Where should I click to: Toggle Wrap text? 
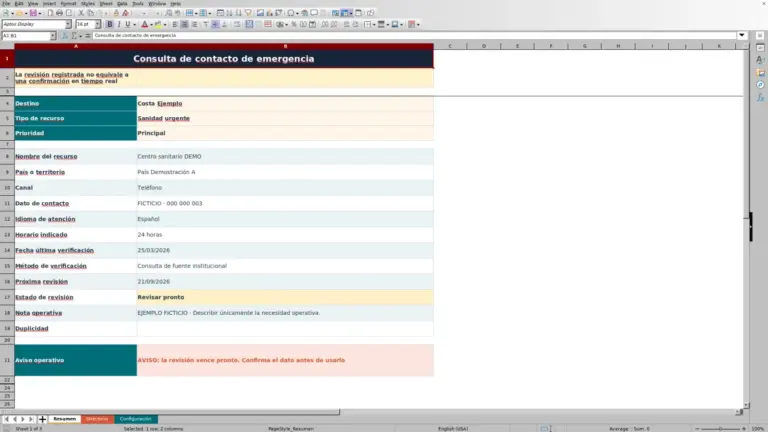point(237,24)
